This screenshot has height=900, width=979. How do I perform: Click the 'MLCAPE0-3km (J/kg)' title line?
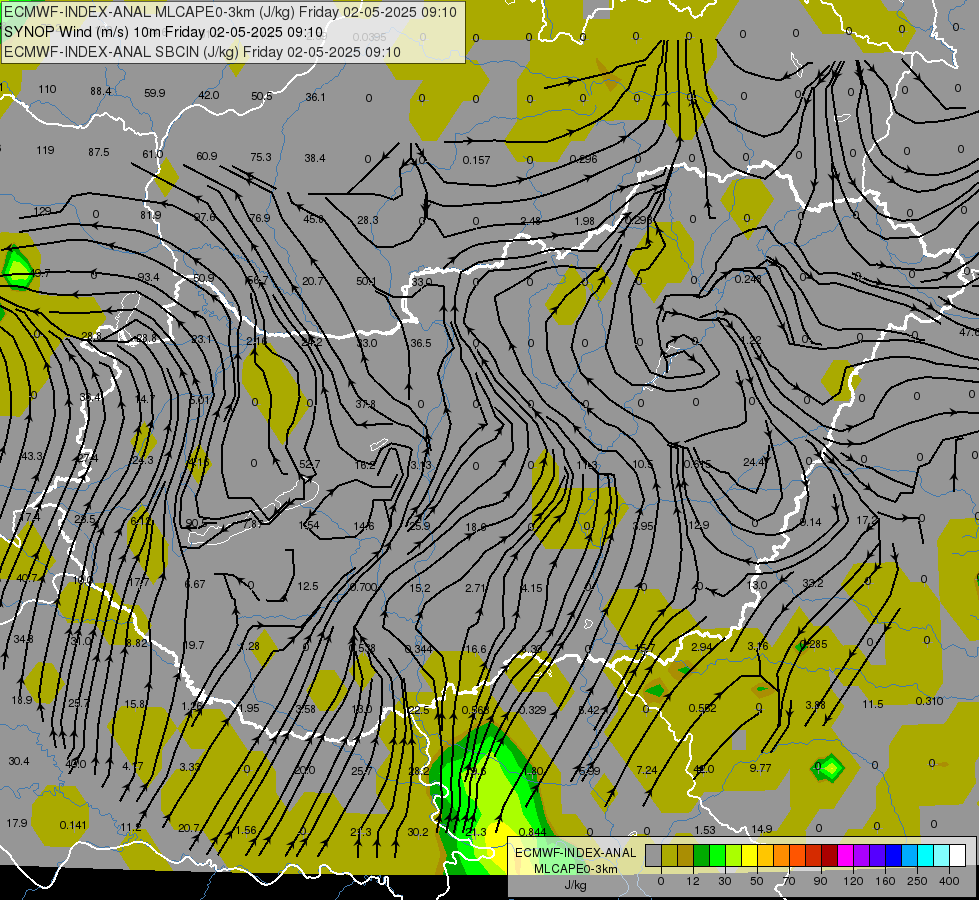tap(230, 12)
